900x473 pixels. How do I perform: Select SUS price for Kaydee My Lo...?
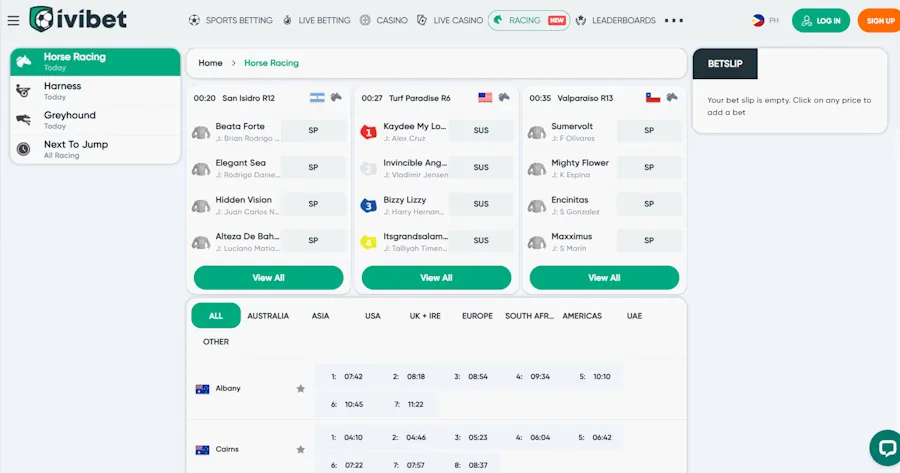481,131
